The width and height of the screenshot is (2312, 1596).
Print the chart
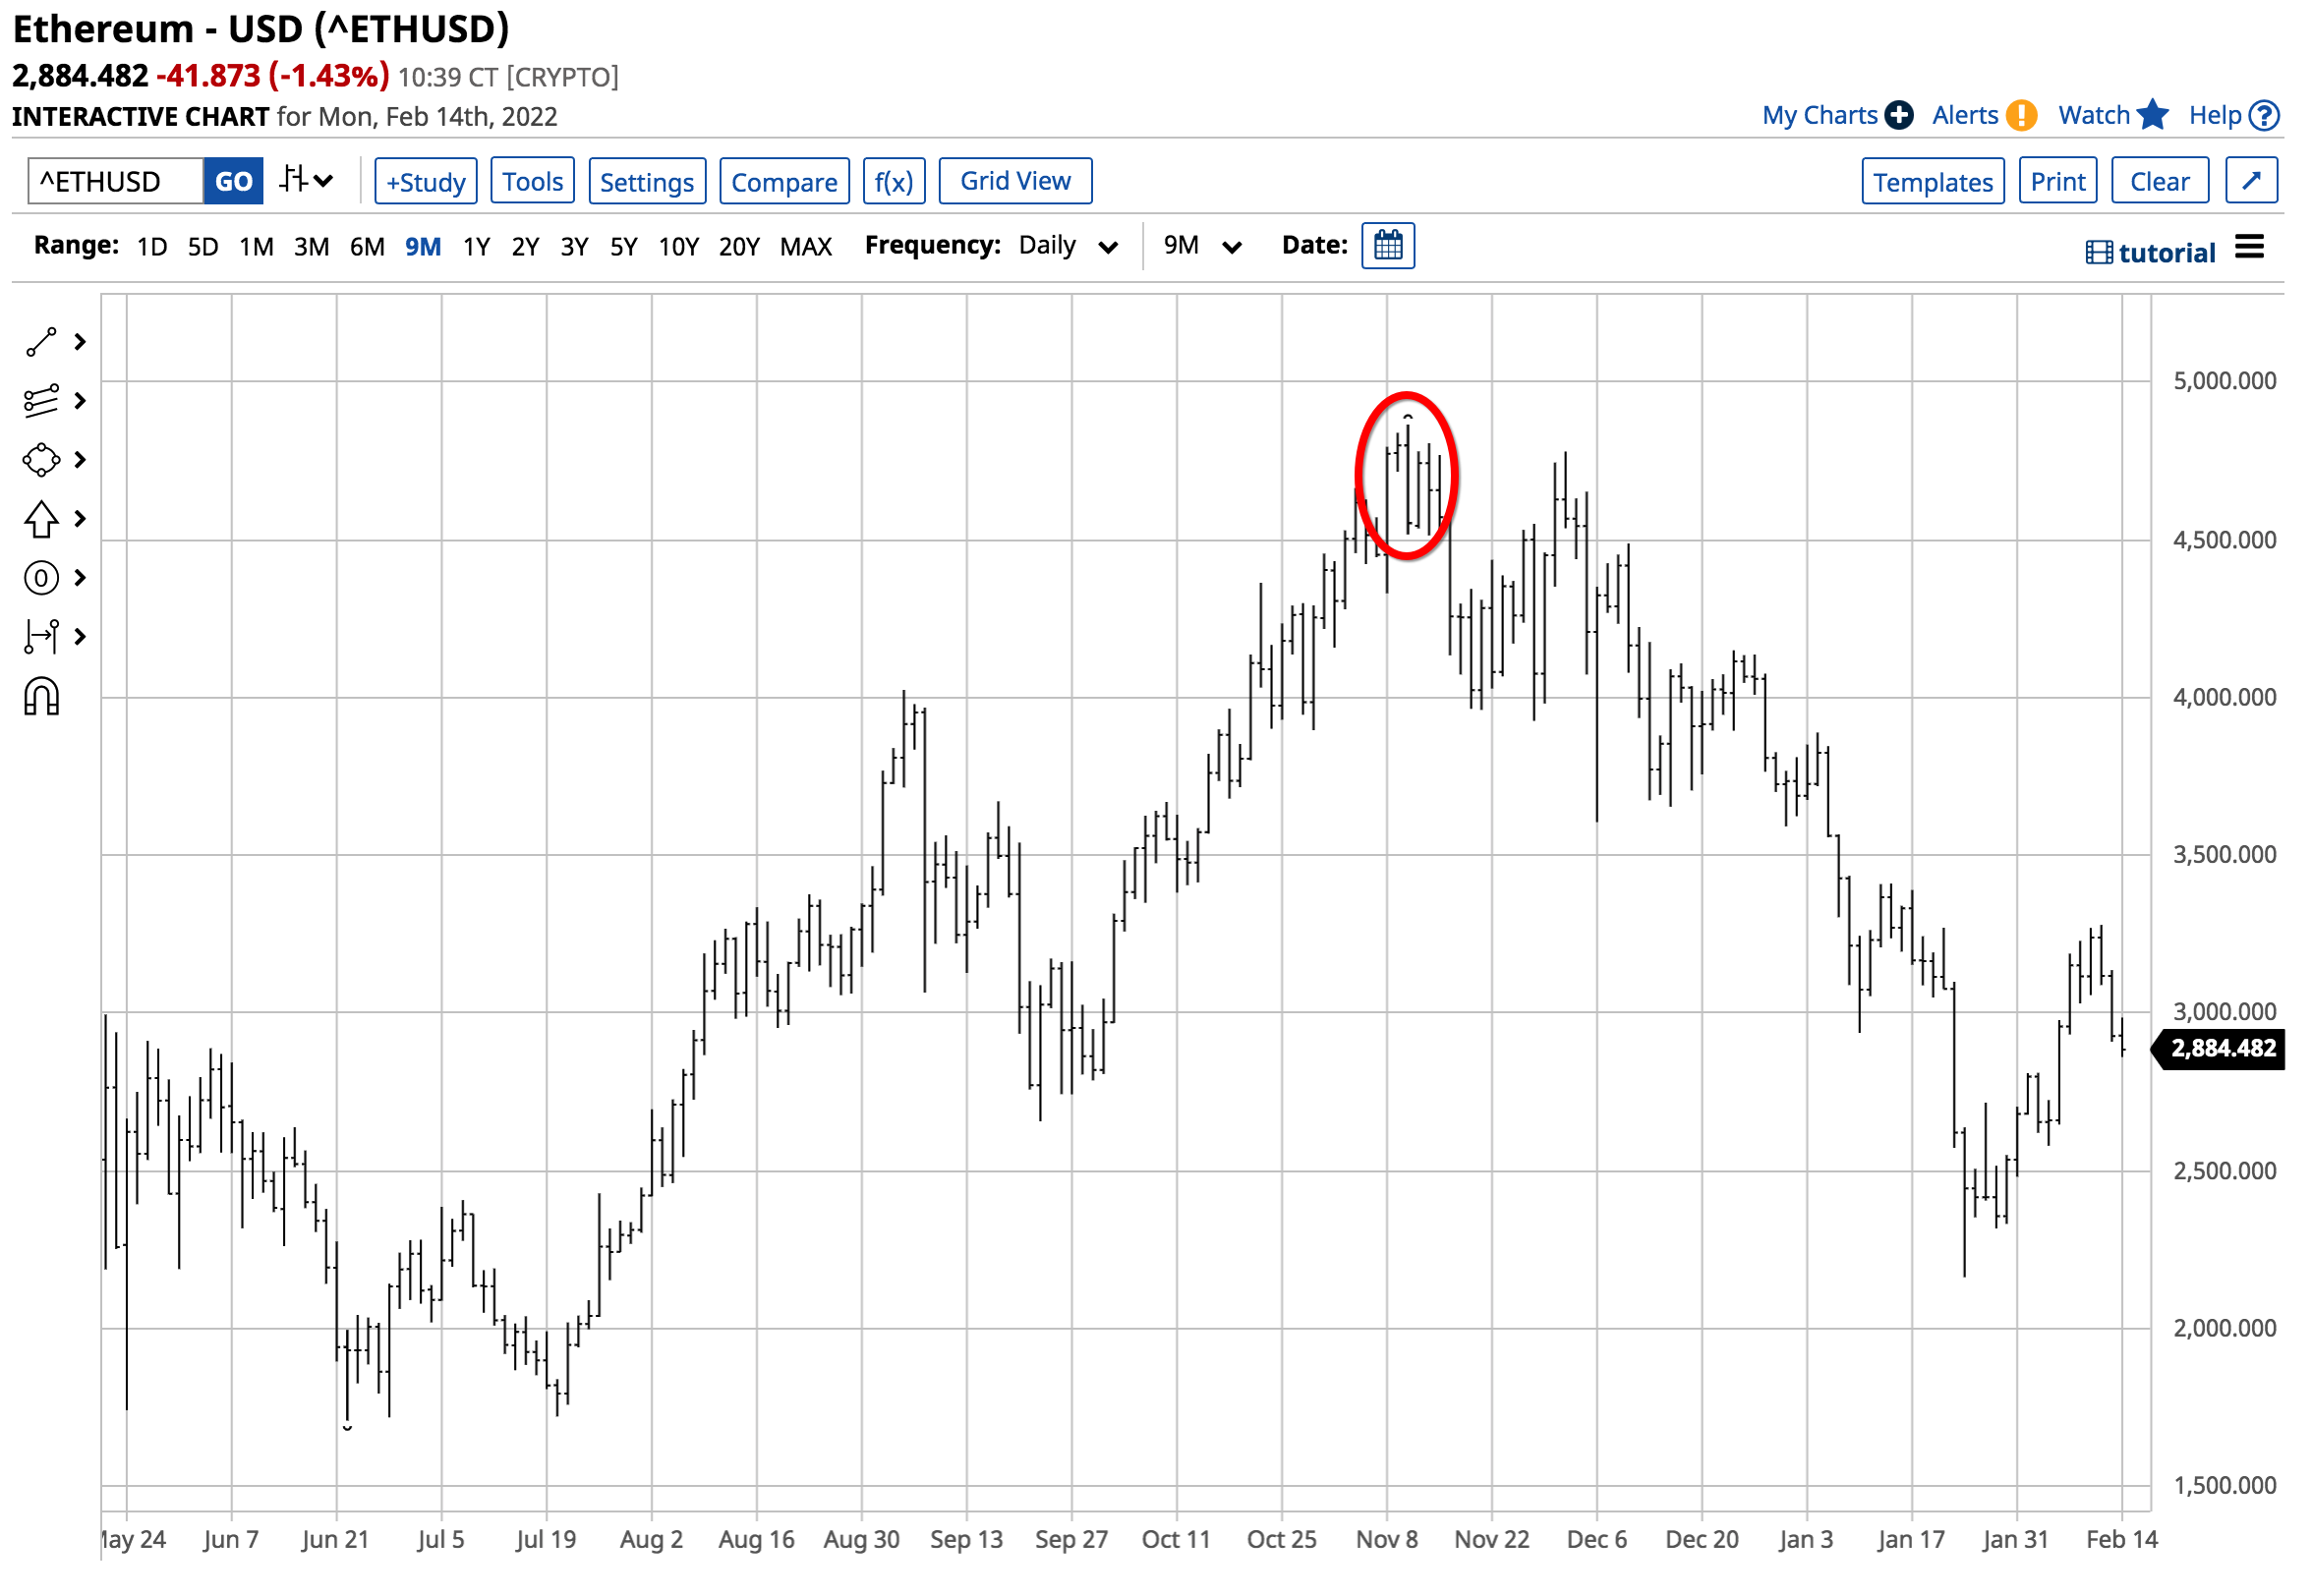pos(2057,181)
